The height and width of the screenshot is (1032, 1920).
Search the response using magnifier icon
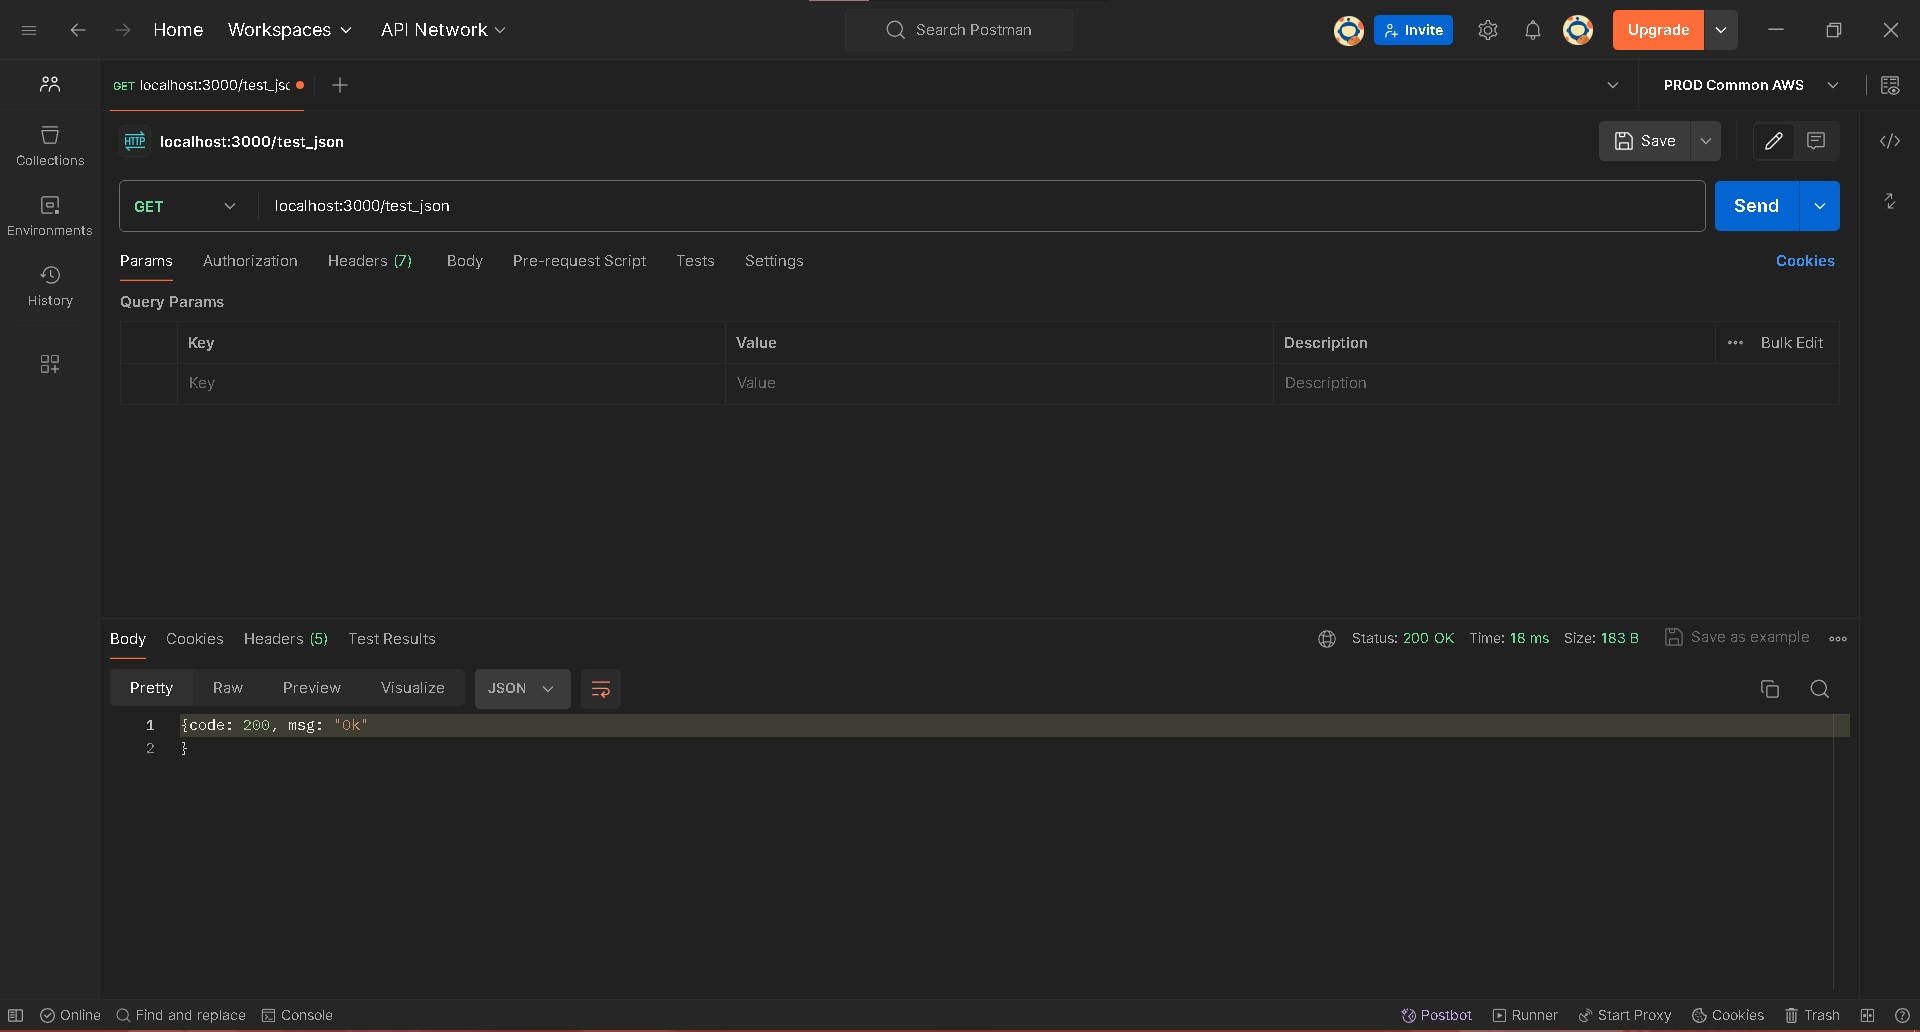pyautogui.click(x=1819, y=689)
